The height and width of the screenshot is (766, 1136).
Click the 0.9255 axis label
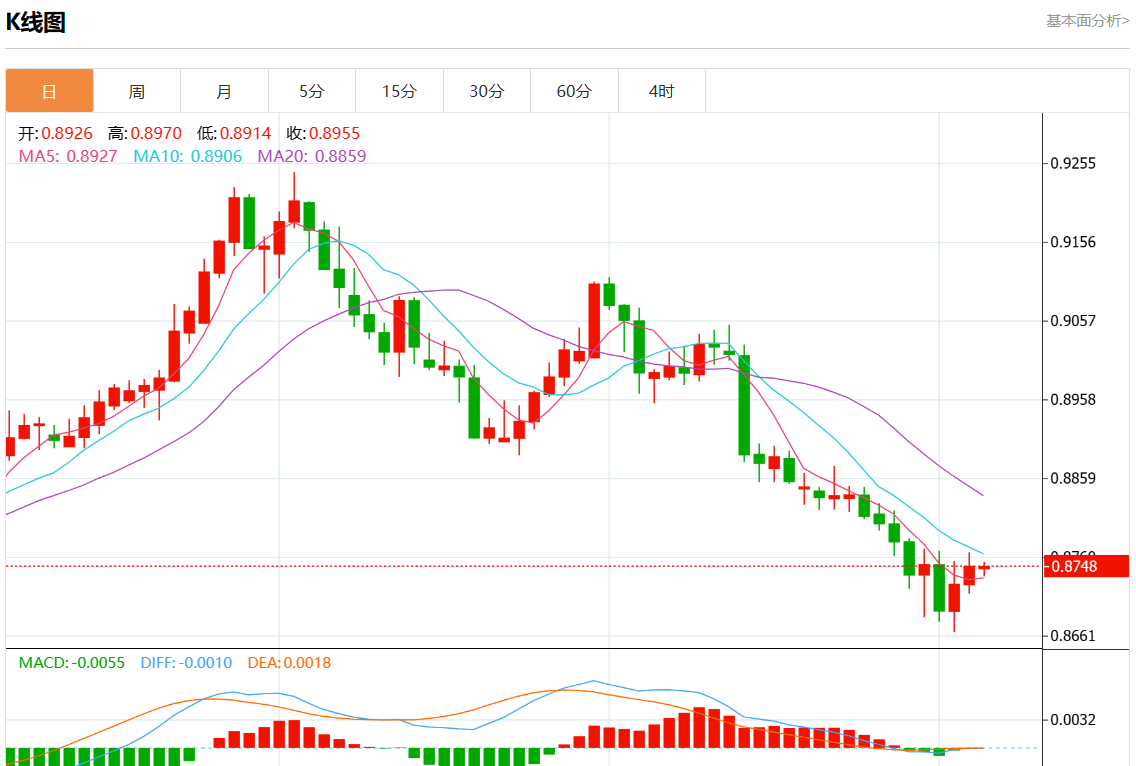[1073, 163]
